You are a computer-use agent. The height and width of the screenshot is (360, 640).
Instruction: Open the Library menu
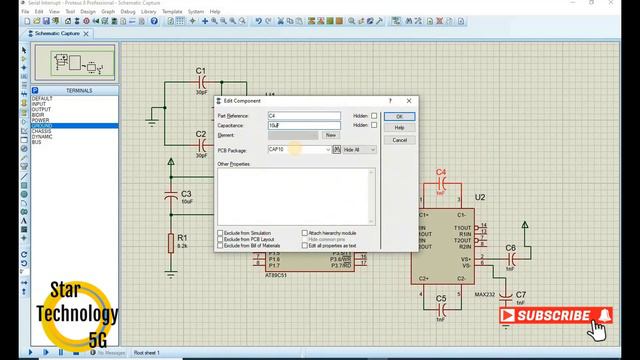[149, 11]
